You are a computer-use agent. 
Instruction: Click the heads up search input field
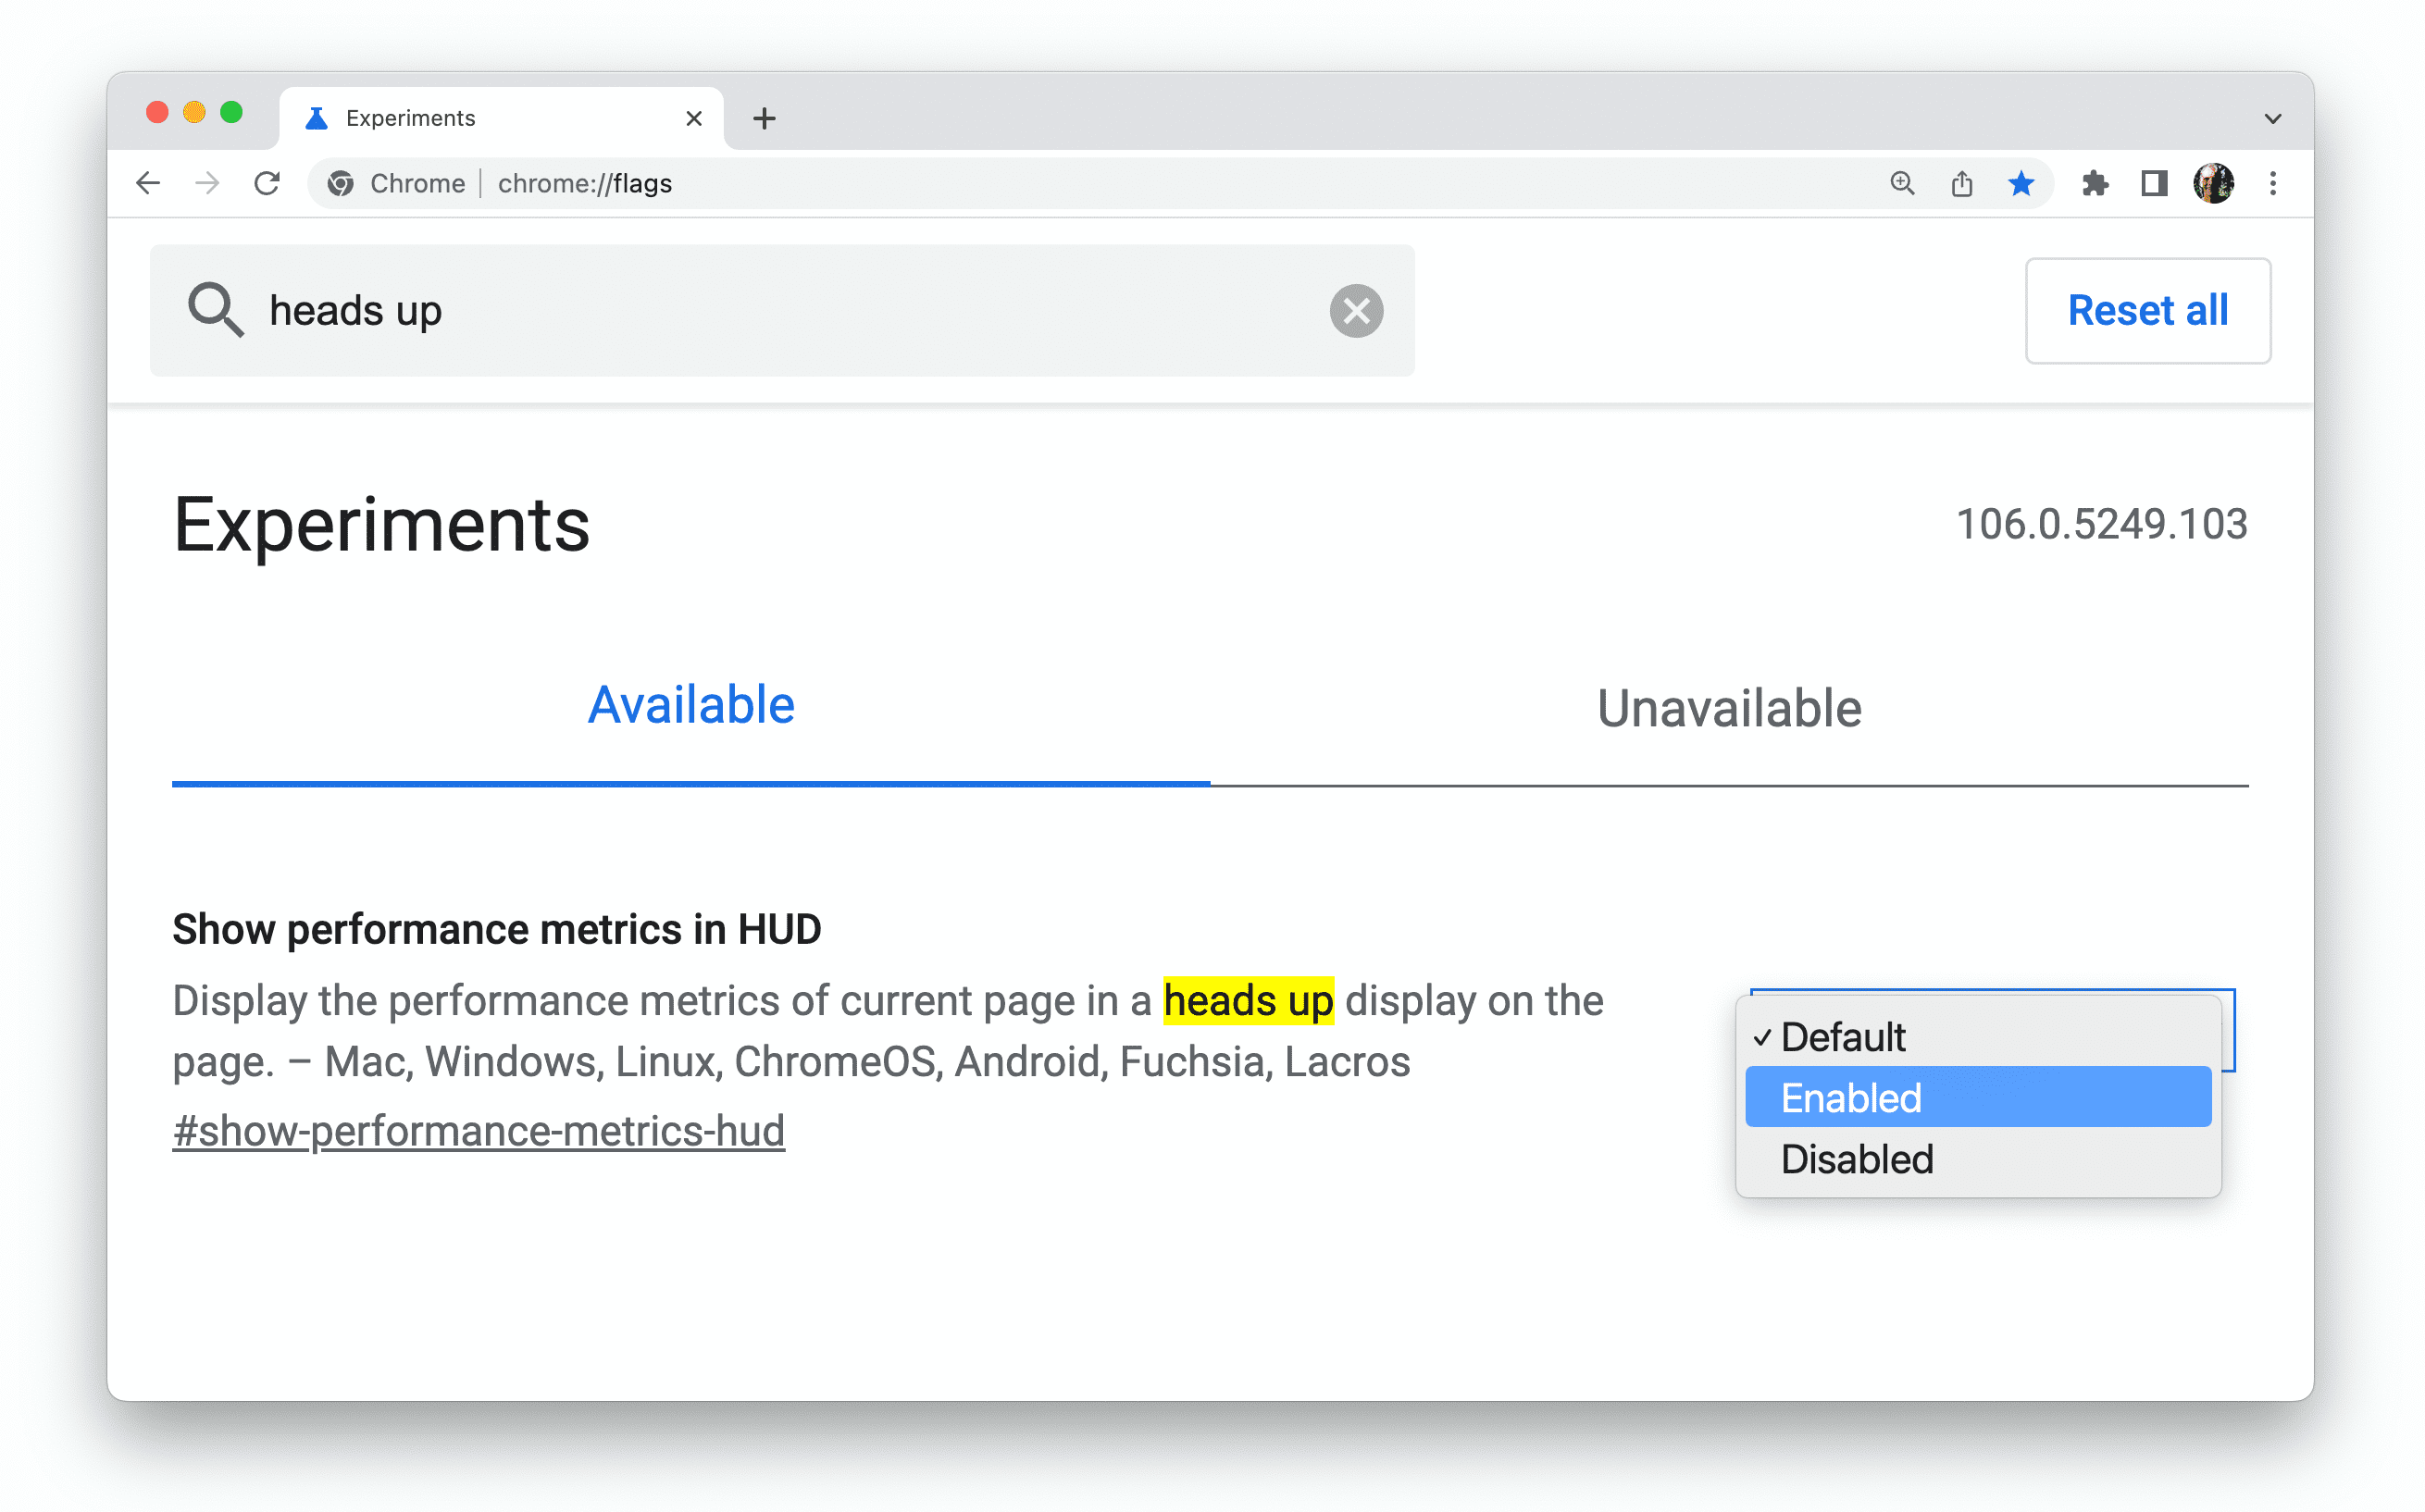[786, 312]
